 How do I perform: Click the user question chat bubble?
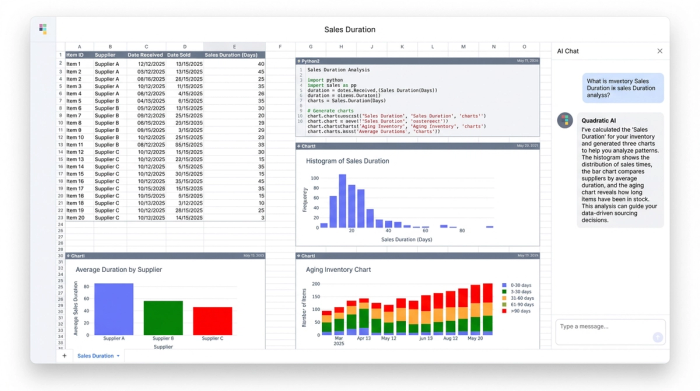[x=623, y=88]
